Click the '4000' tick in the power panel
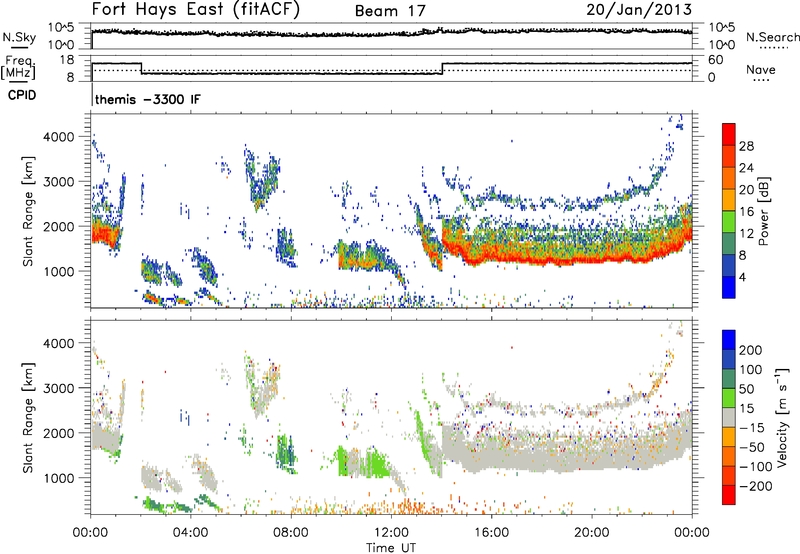Image resolution: width=800 pixels, height=554 pixels. coord(59,137)
